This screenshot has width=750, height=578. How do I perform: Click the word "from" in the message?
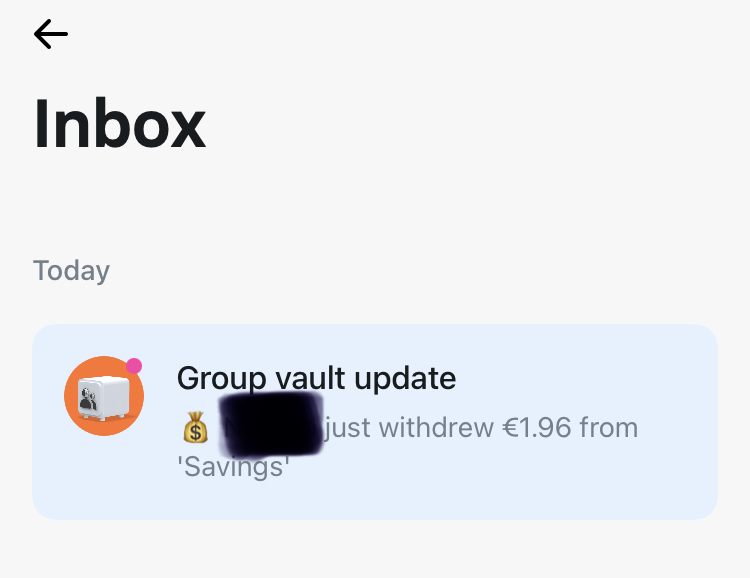609,427
